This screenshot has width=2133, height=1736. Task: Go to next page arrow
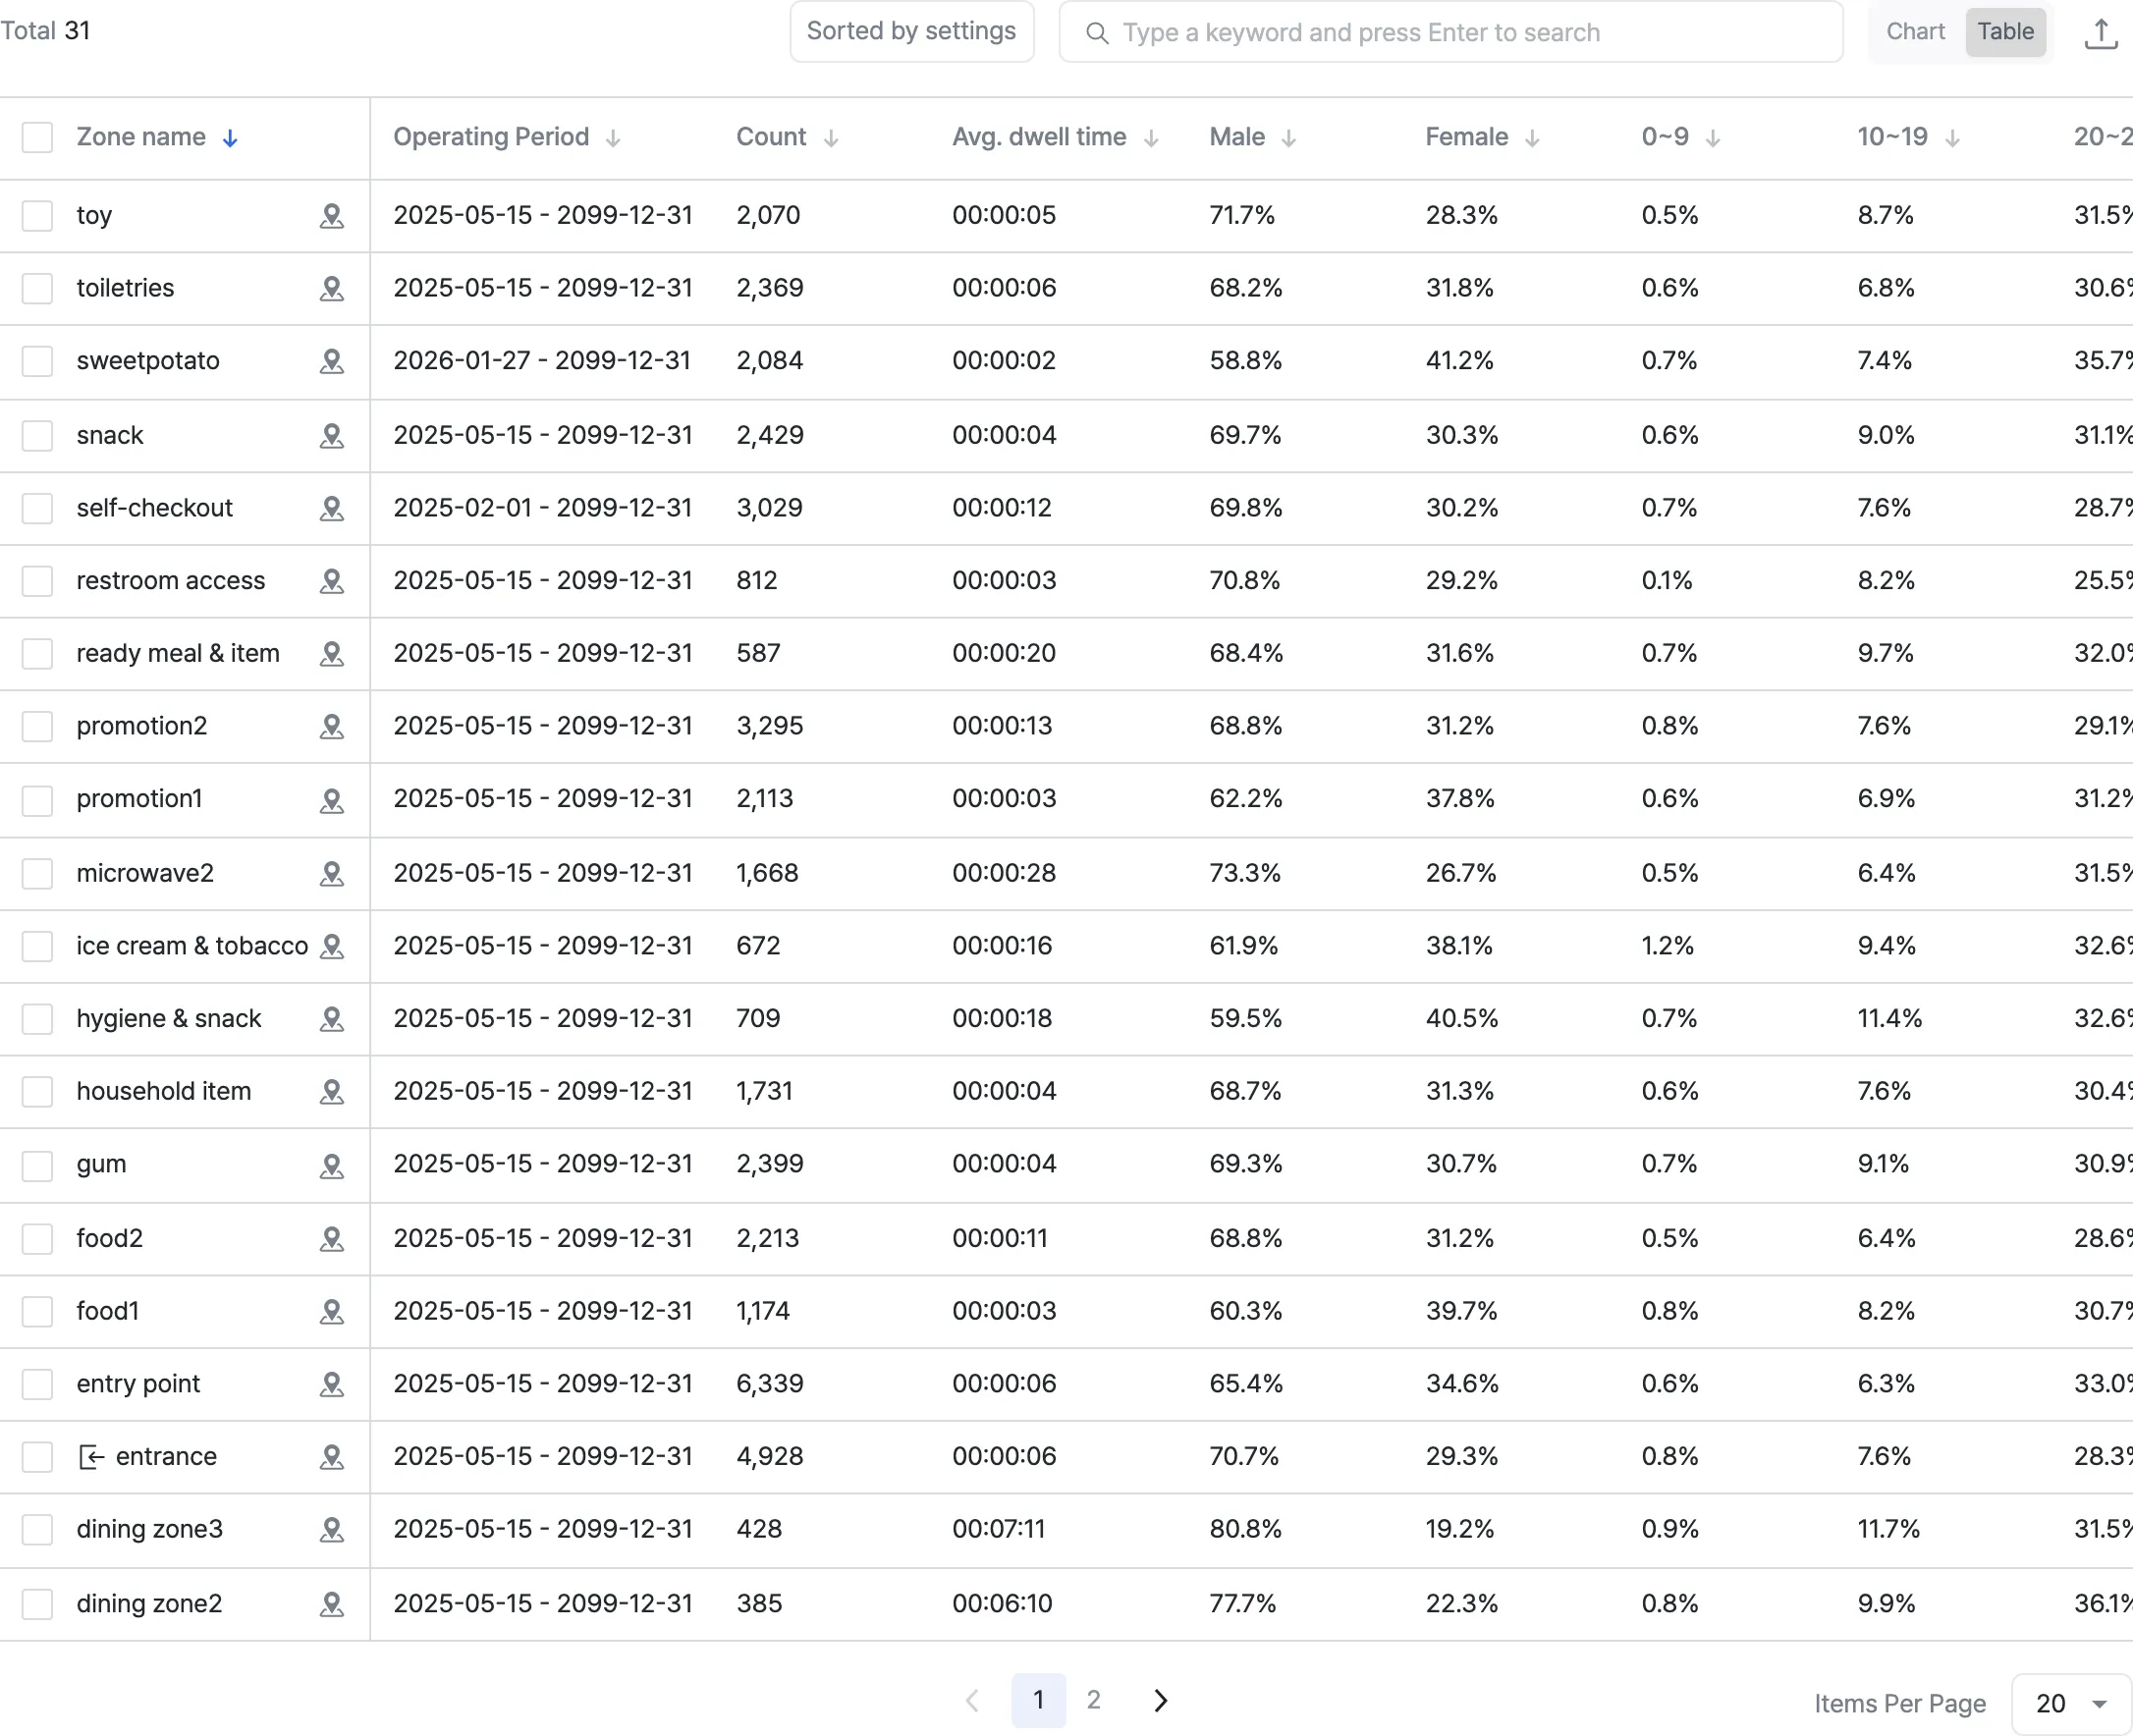click(1160, 1700)
